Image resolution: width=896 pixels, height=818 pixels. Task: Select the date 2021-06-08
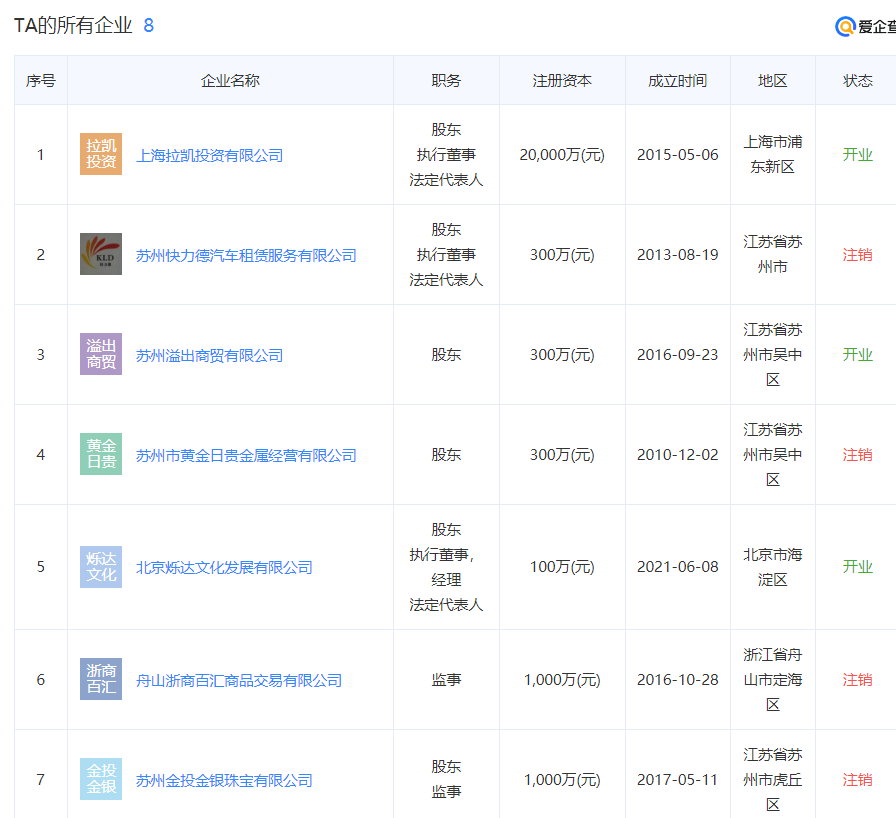tap(678, 567)
